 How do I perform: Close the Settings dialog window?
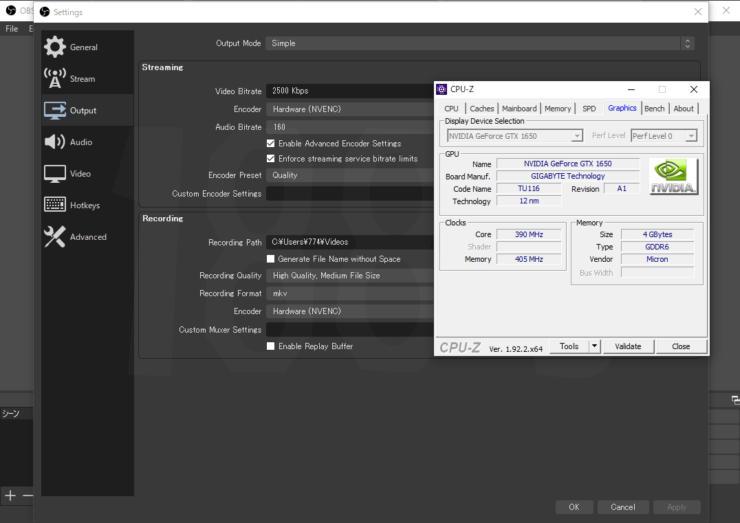click(x=698, y=12)
